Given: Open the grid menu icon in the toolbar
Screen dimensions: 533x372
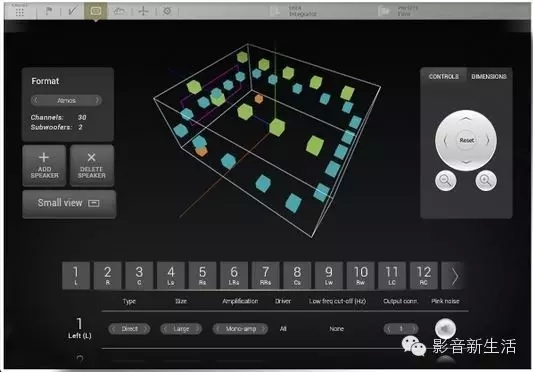Looking at the screenshot, I should pyautogui.click(x=20, y=12).
